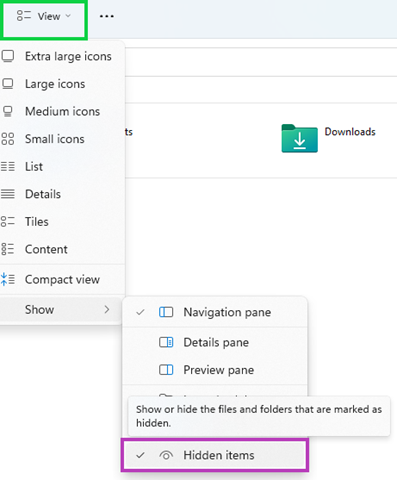Screen dimensions: 397x480
Task: Open the View dropdown in toolbar
Action: [x=44, y=16]
